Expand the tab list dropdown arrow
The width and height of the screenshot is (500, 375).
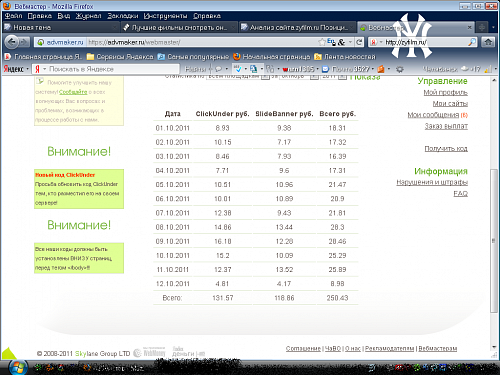point(493,27)
